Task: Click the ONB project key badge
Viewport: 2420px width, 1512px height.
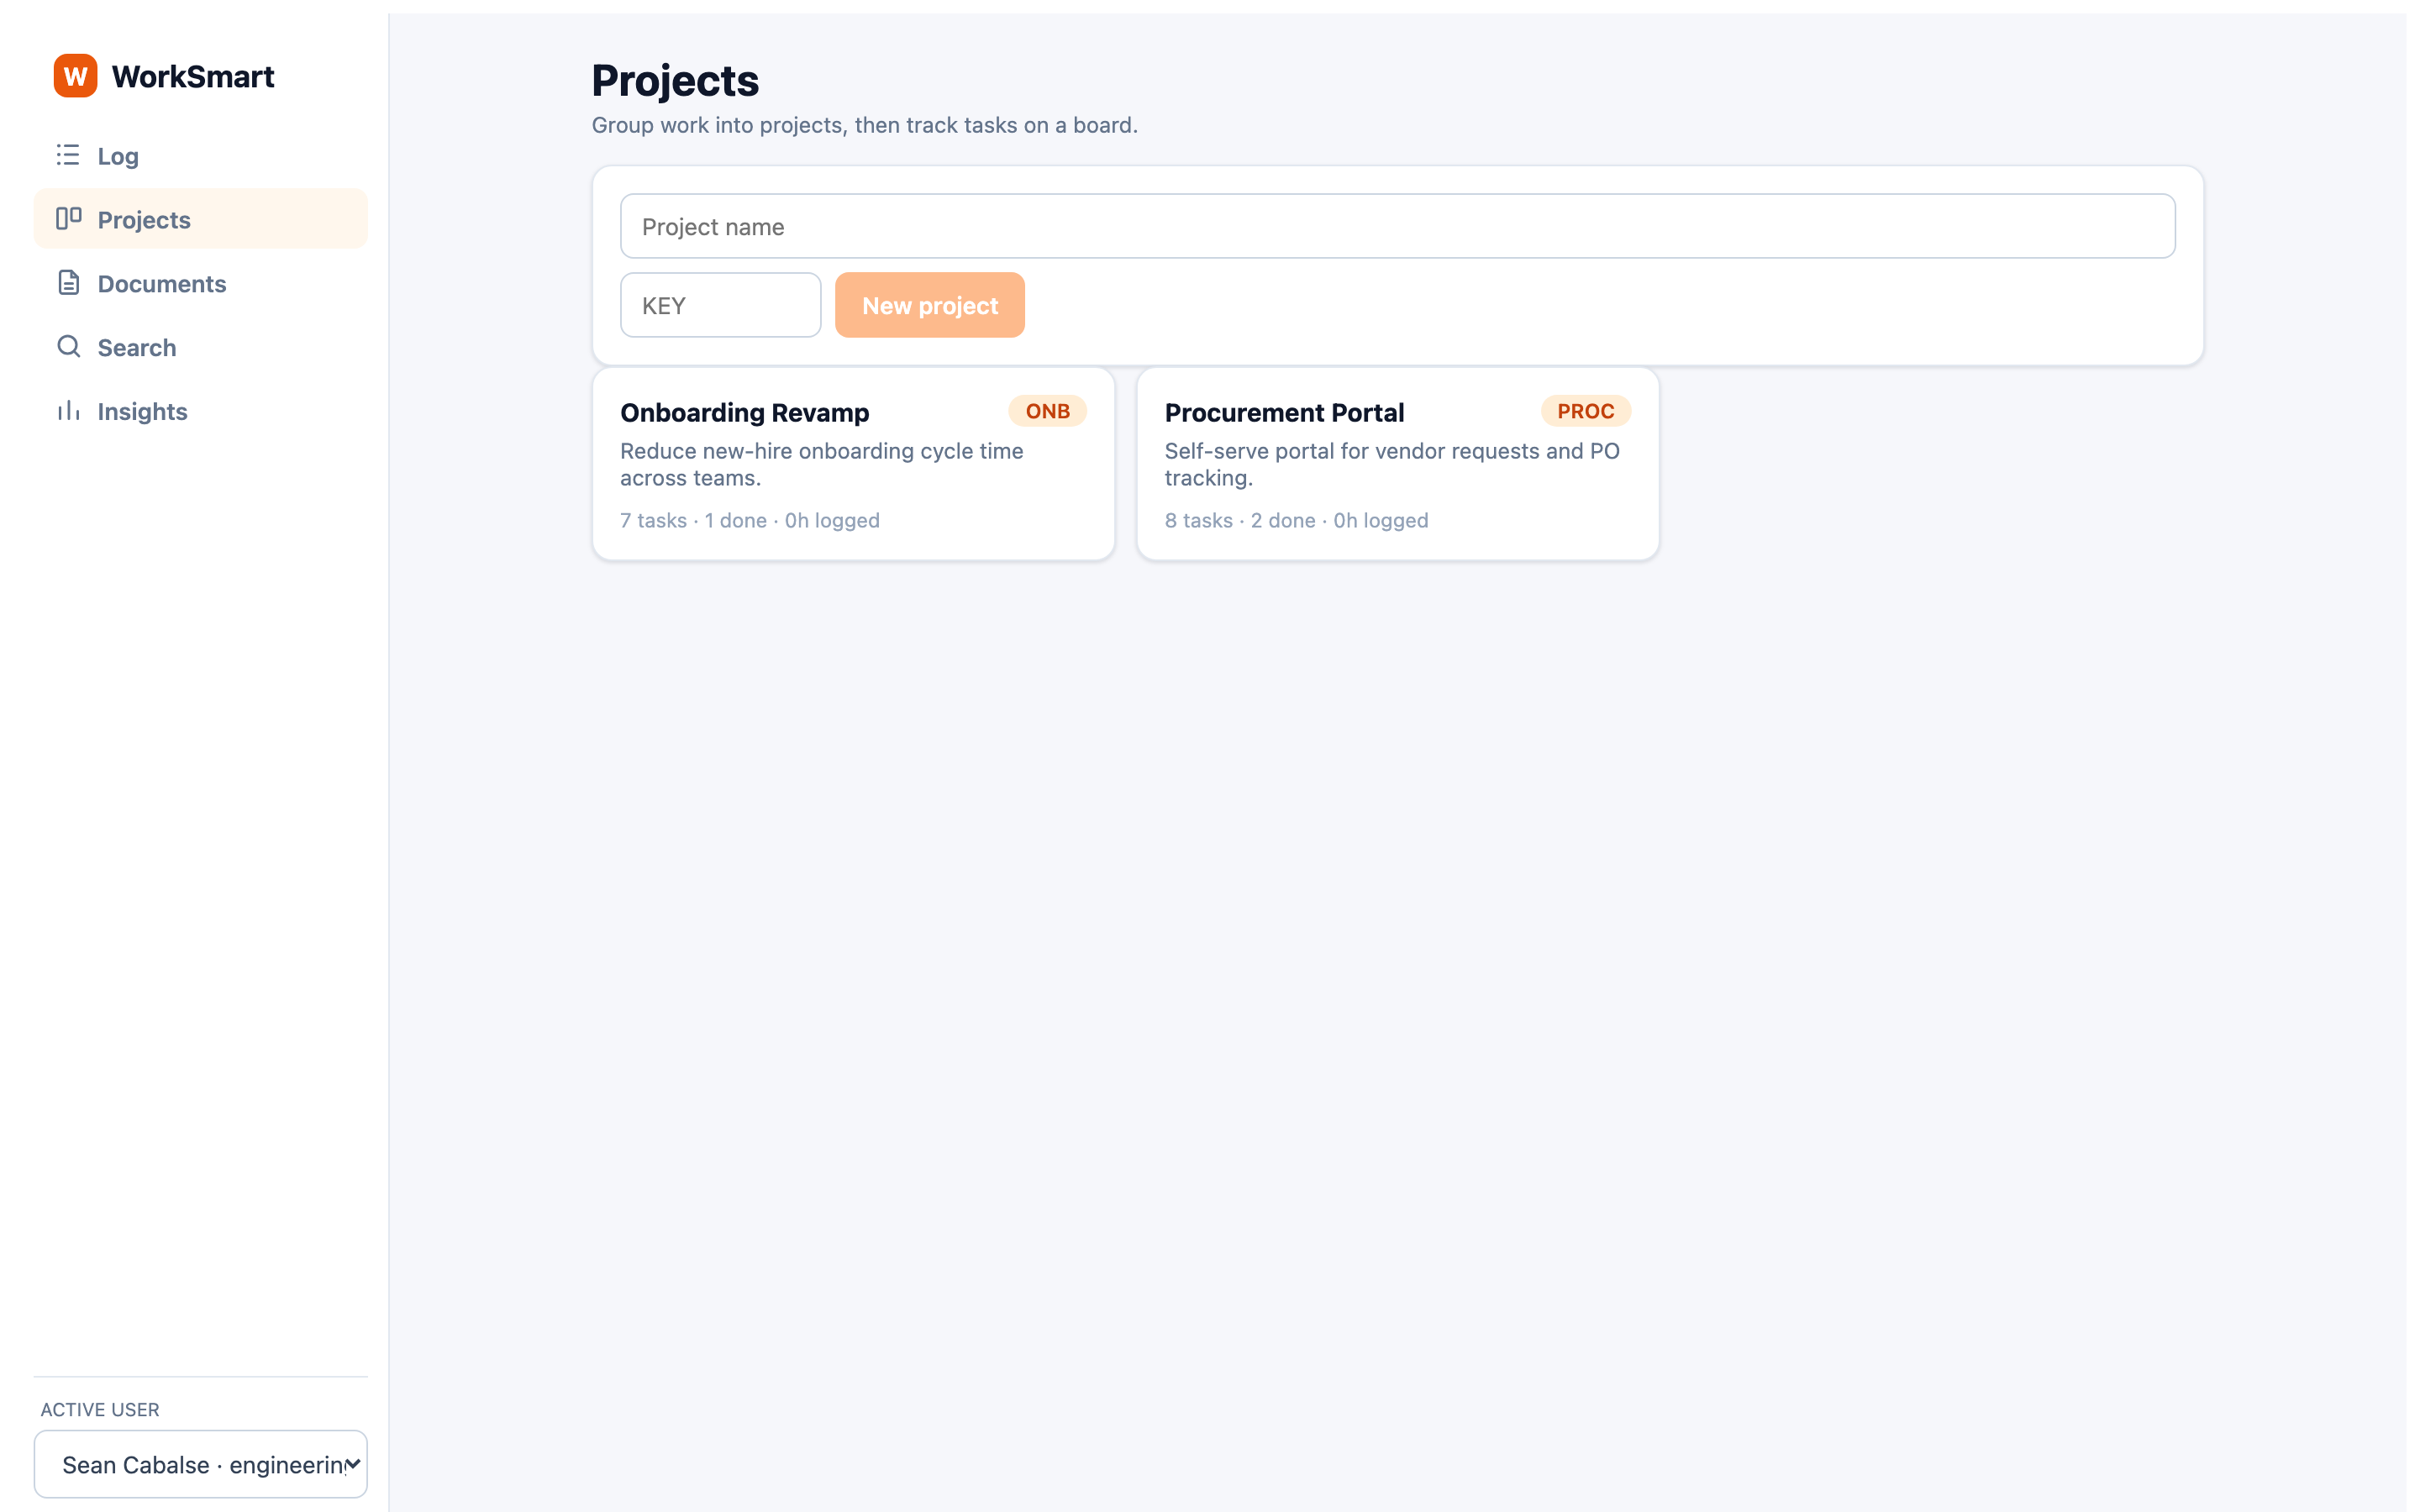Action: (x=1047, y=411)
